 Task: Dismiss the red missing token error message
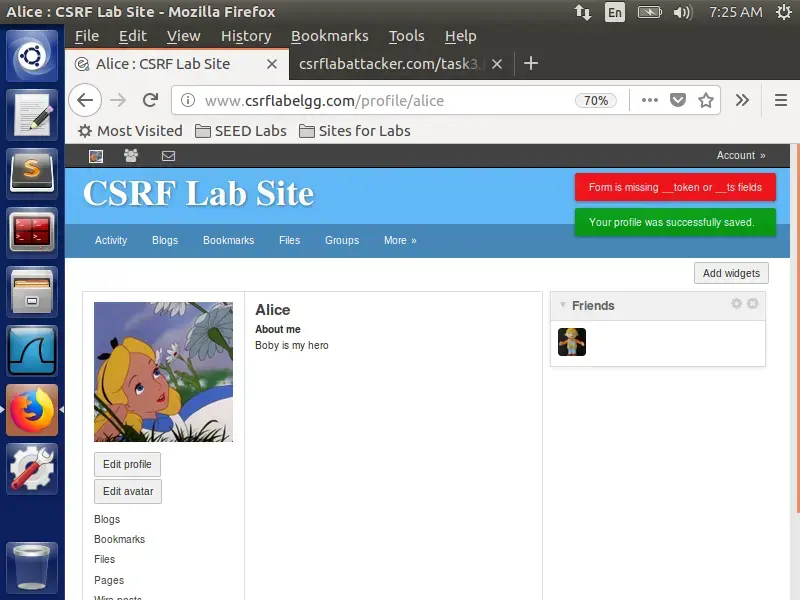675,187
